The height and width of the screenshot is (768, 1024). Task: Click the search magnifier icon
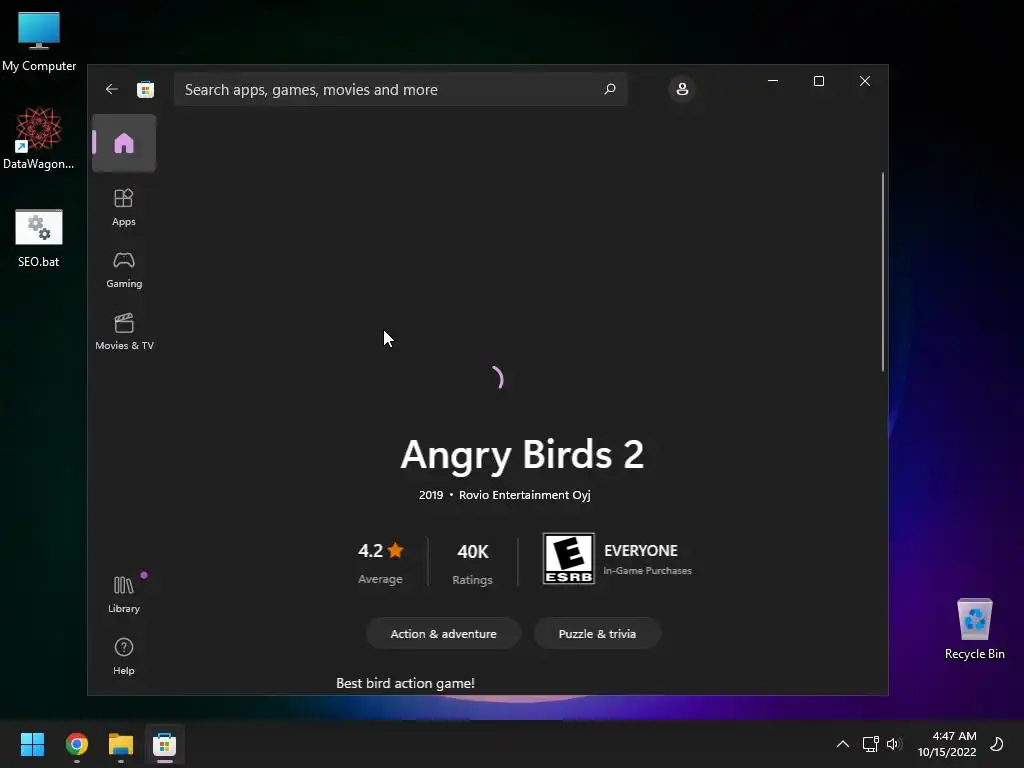610,89
